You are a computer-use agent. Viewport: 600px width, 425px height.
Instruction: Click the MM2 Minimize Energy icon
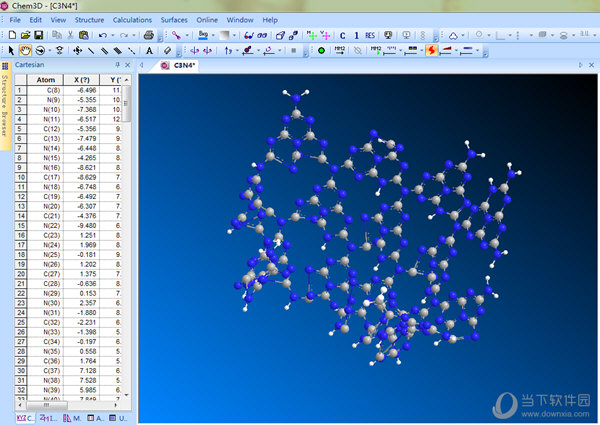pyautogui.click(x=340, y=50)
